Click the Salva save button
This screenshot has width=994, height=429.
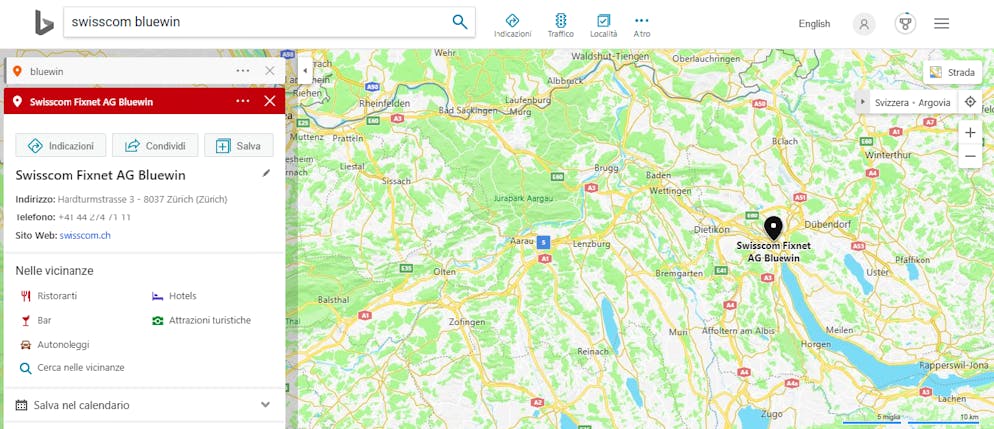click(x=239, y=146)
